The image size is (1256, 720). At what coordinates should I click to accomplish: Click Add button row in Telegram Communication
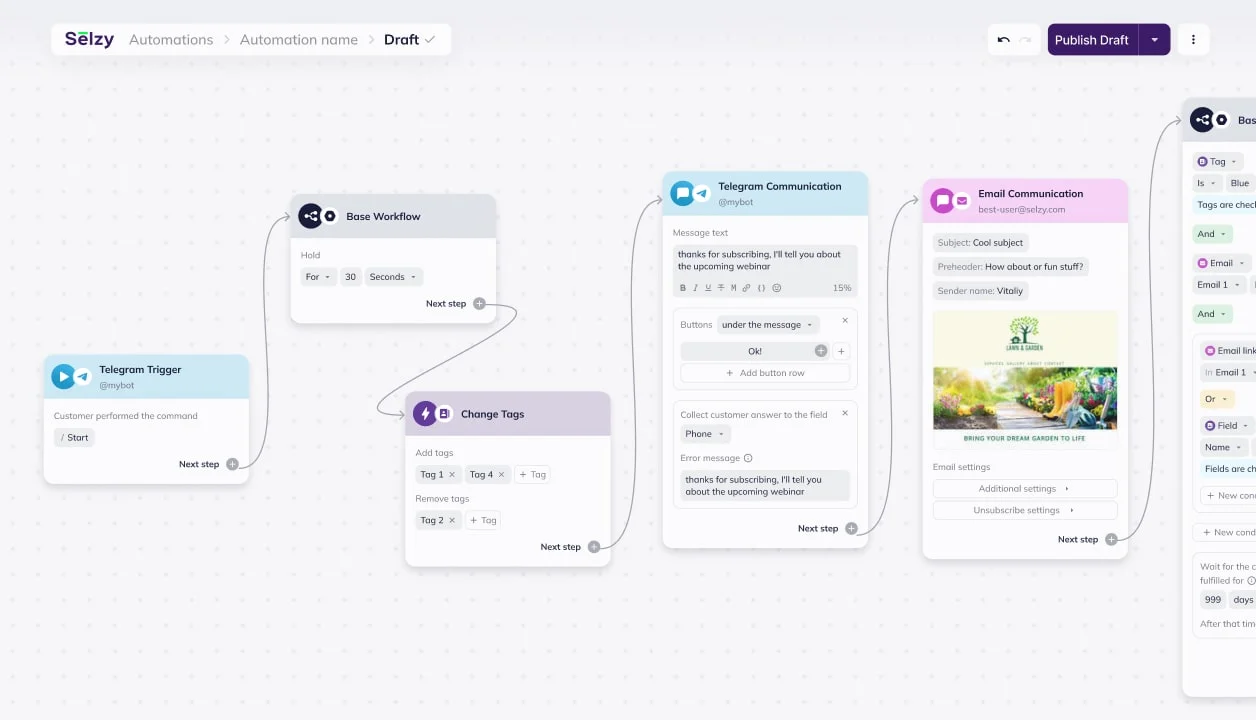click(x=764, y=372)
